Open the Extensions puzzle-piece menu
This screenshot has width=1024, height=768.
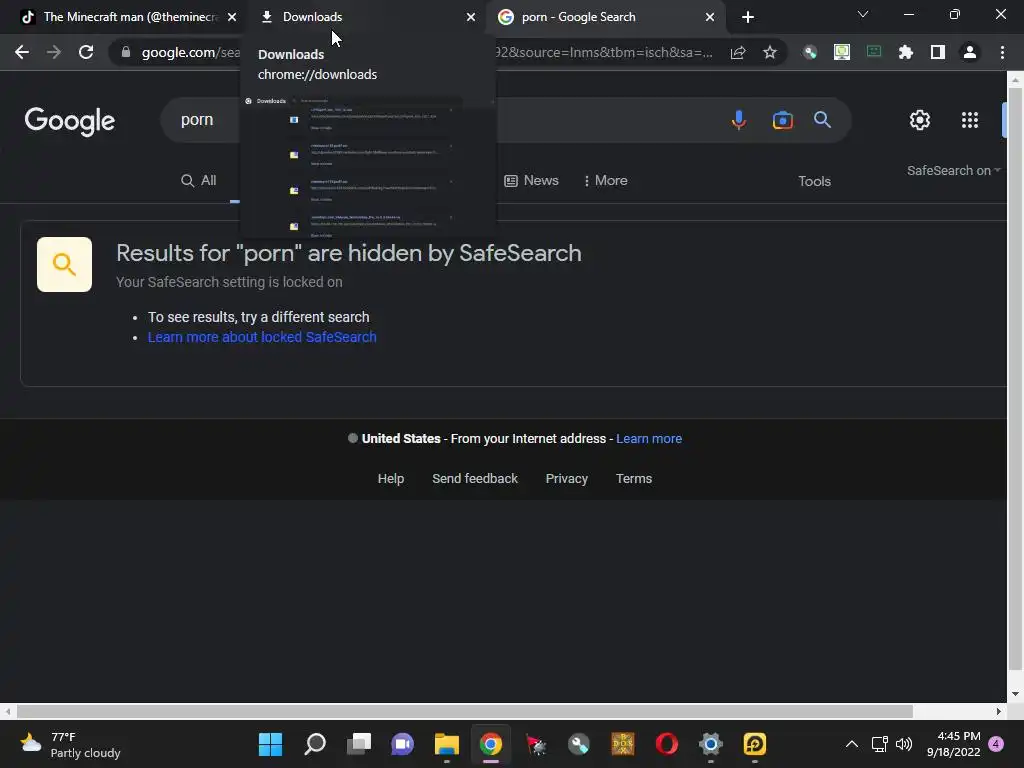click(x=906, y=52)
